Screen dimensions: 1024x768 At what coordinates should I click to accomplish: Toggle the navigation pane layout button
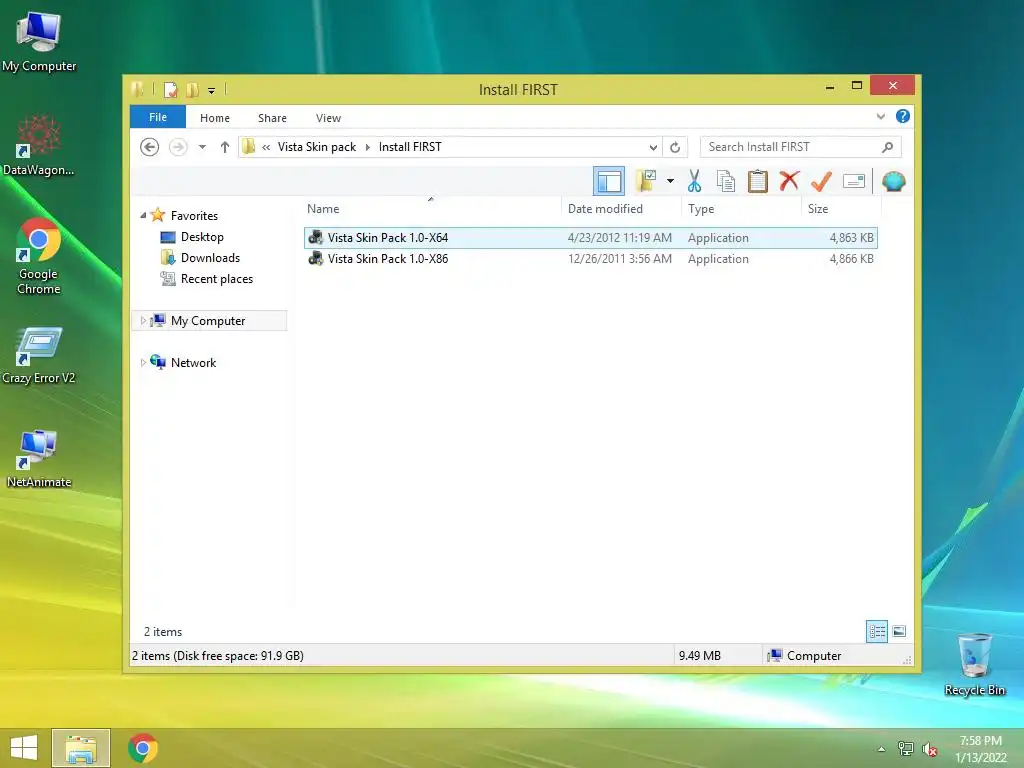point(609,181)
